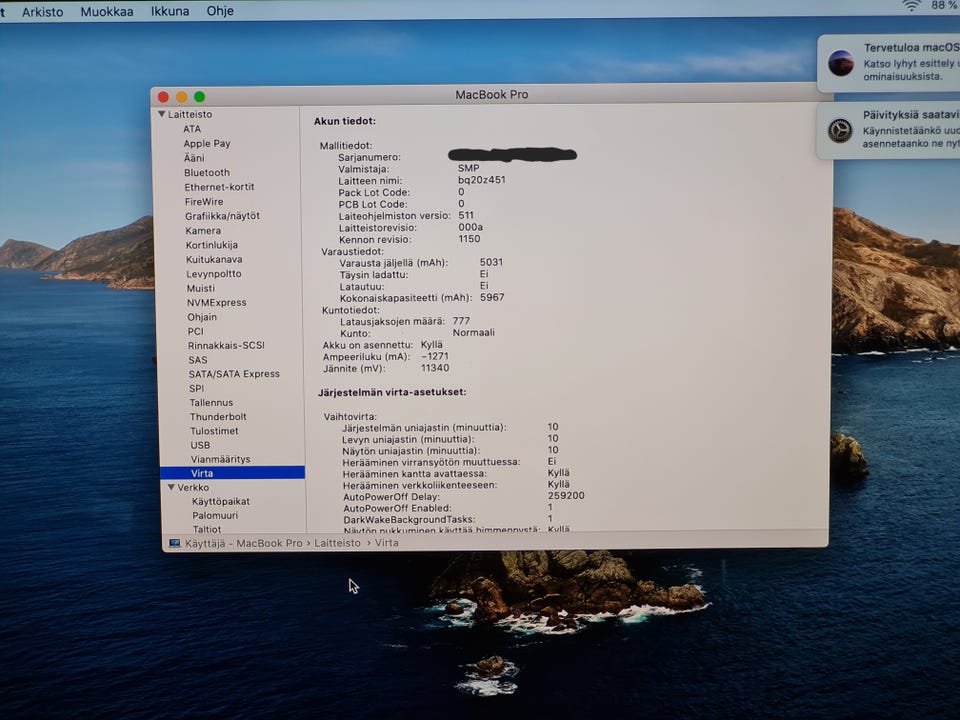Screen dimensions: 960x720
Task: Select SATA/SATA Express in the sidebar
Action: 234,374
